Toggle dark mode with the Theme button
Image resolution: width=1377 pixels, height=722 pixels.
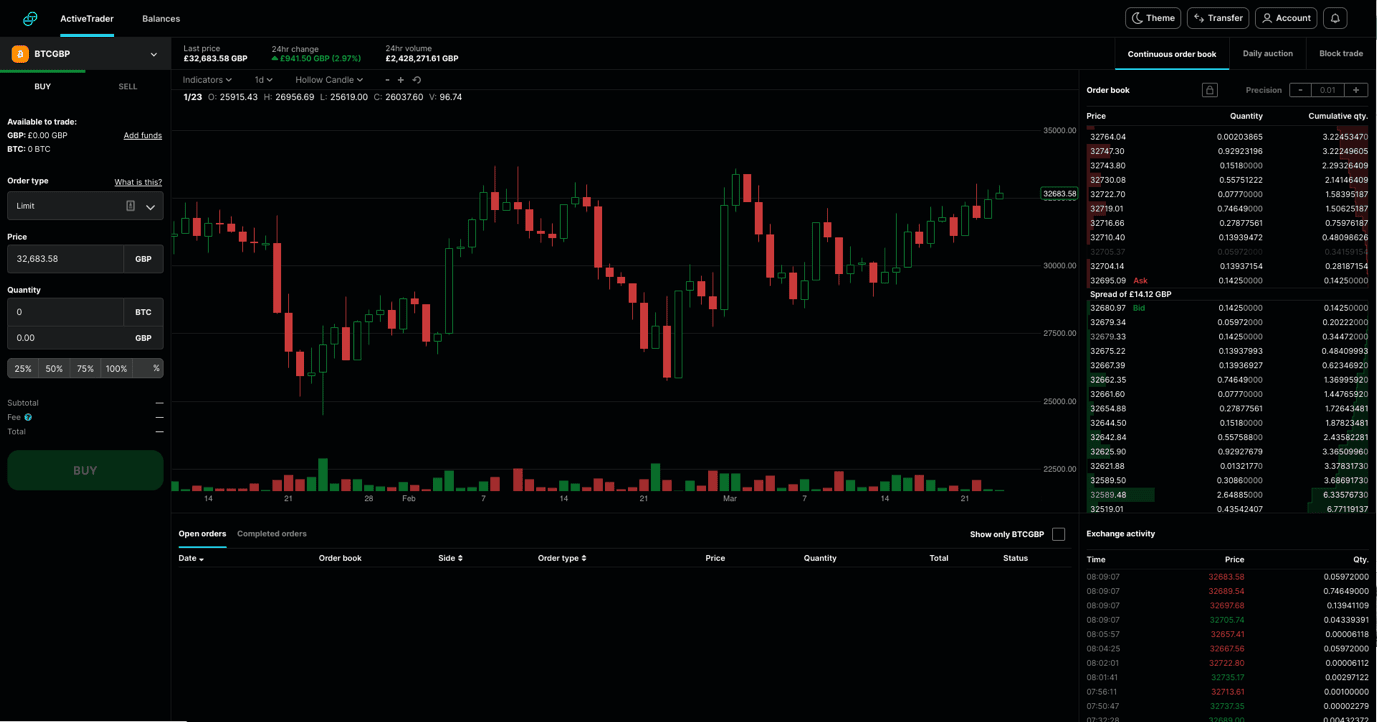[x=1153, y=18]
